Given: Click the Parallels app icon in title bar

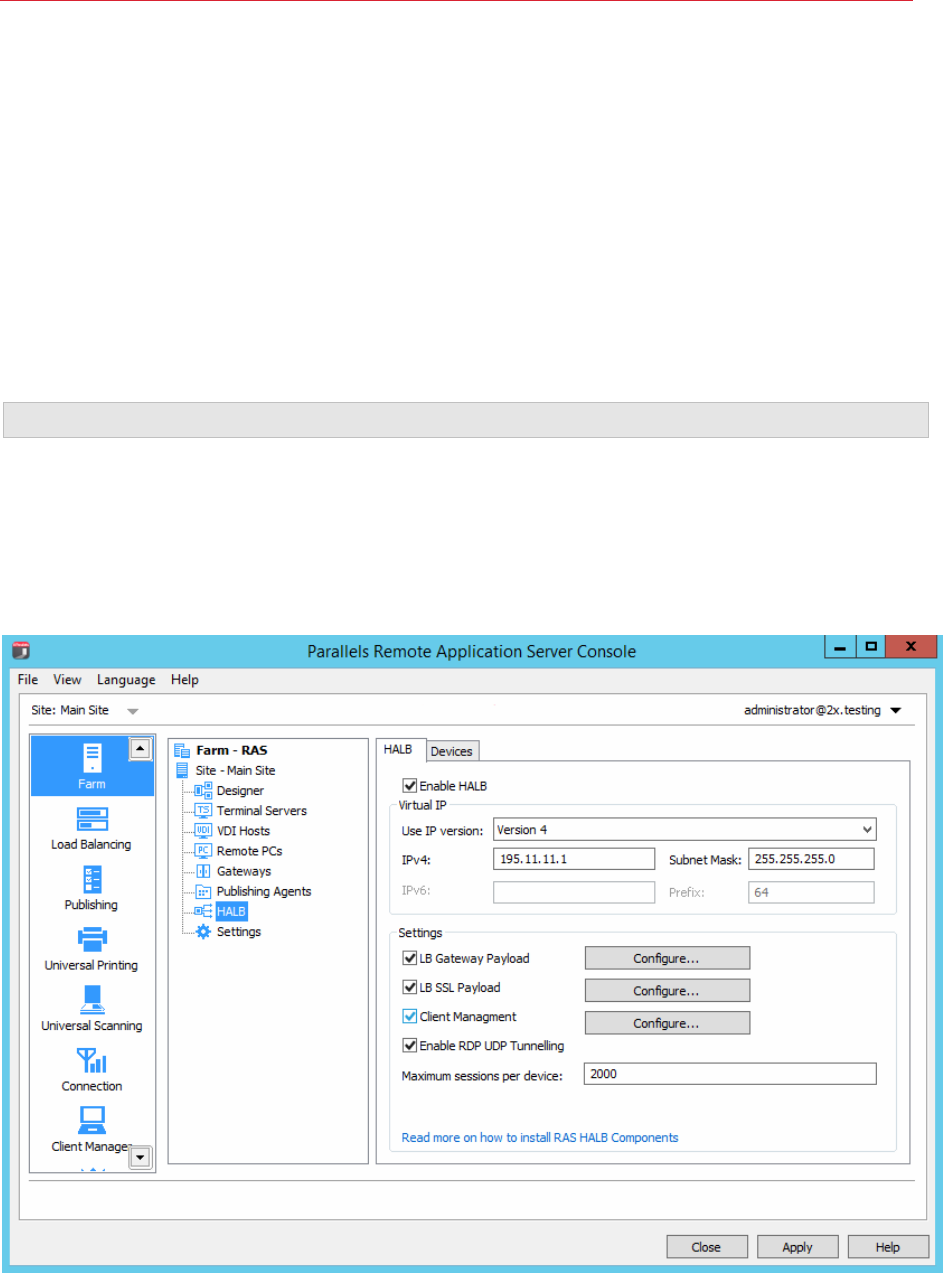Looking at the screenshot, I should (x=21, y=651).
